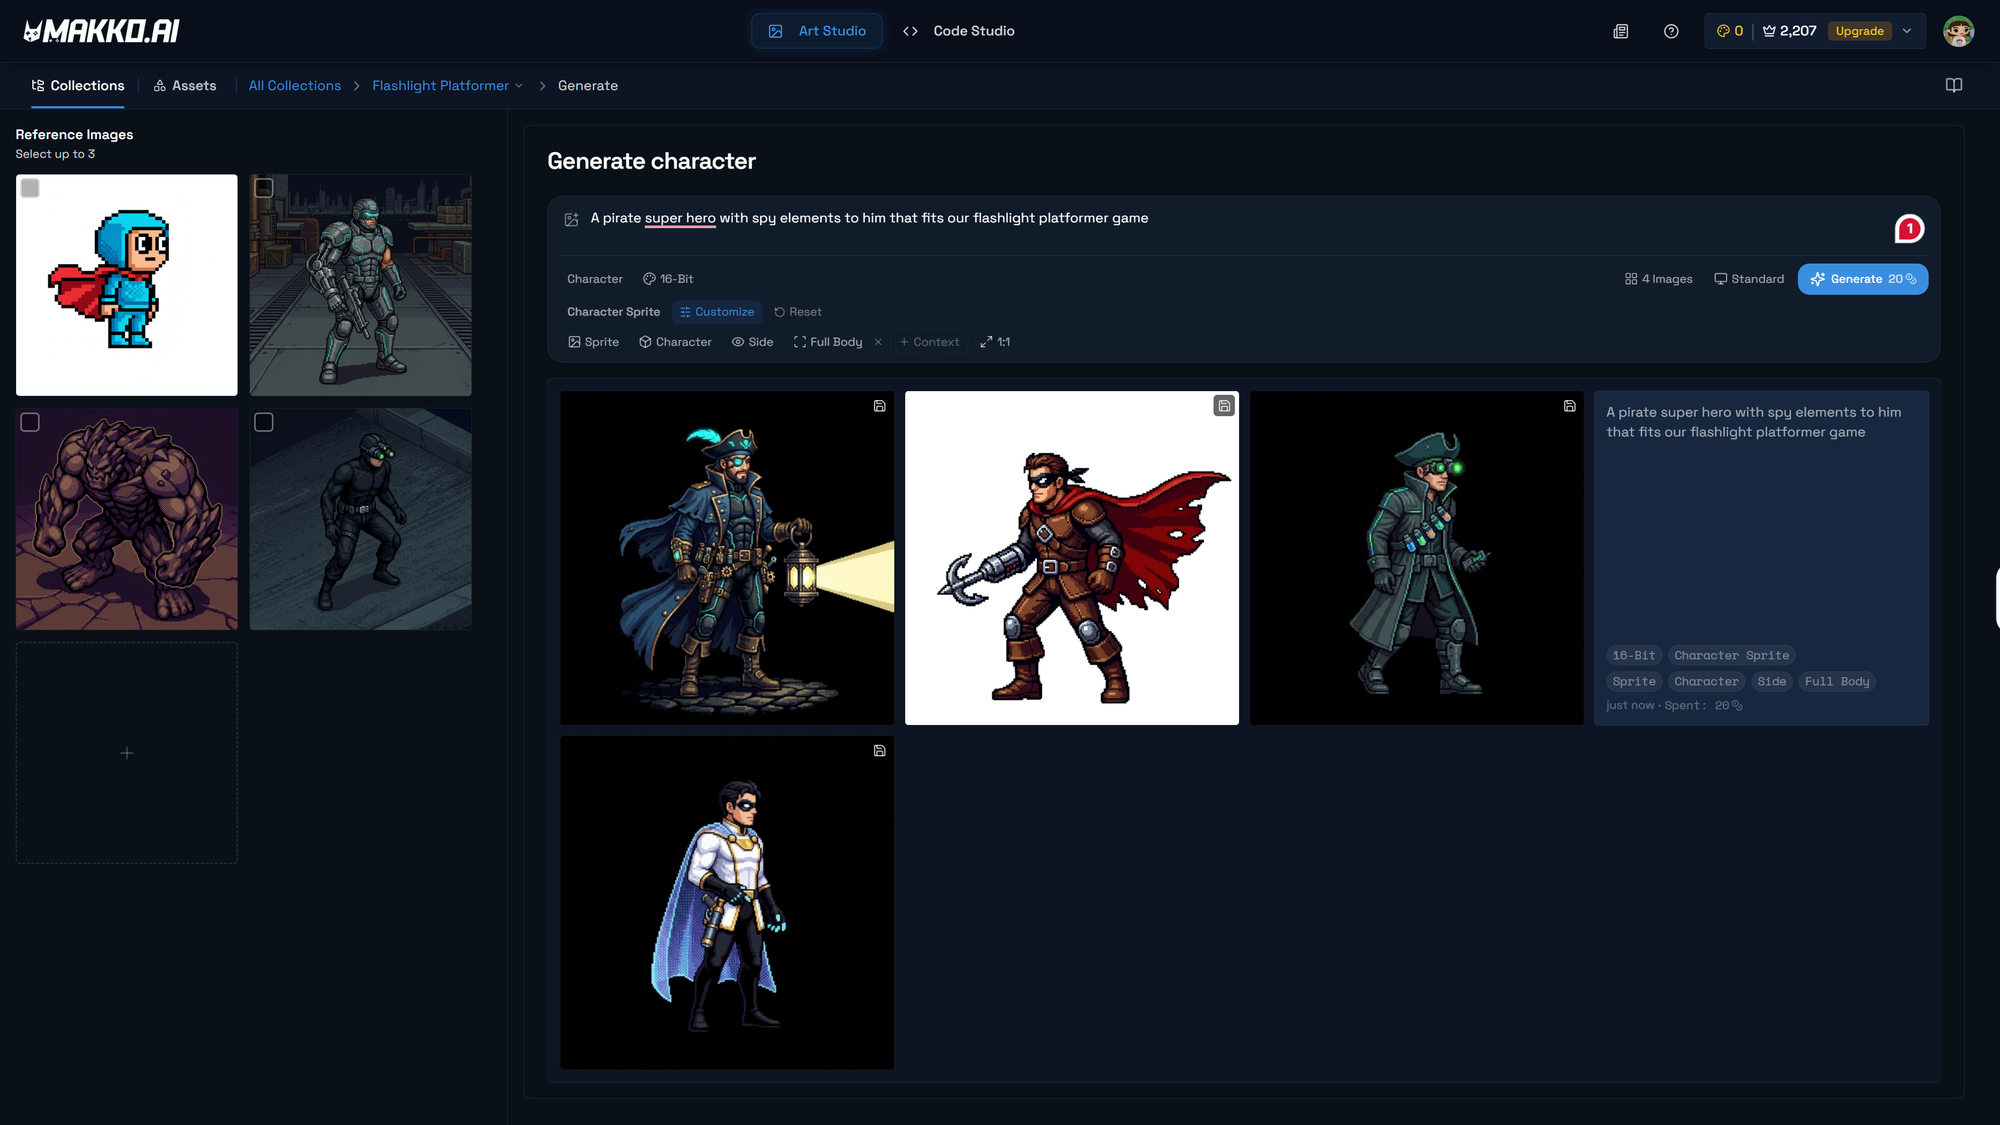
Task: Open the user profile avatar
Action: [x=1957, y=31]
